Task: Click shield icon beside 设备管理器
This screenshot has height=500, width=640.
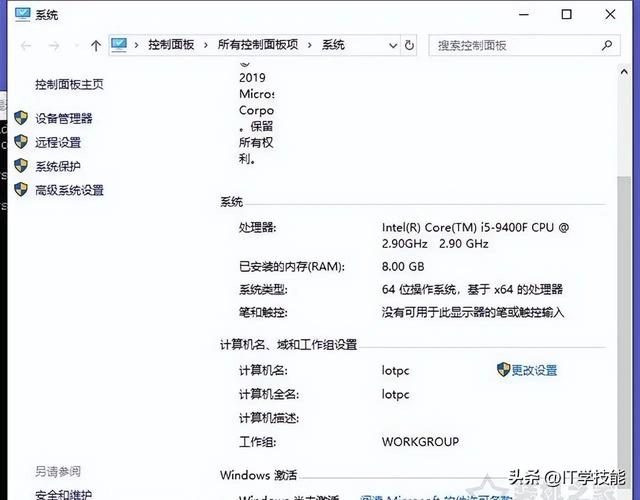Action: (21, 118)
